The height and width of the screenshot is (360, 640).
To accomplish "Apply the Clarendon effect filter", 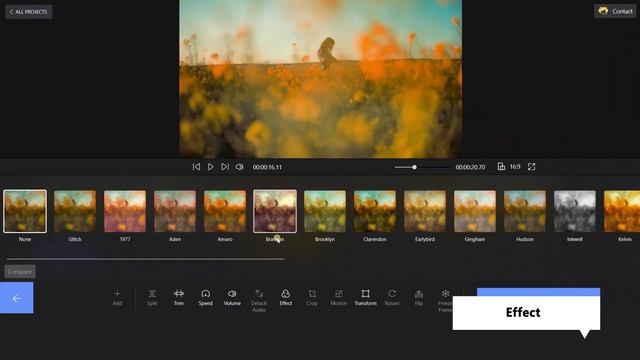I will [x=375, y=211].
